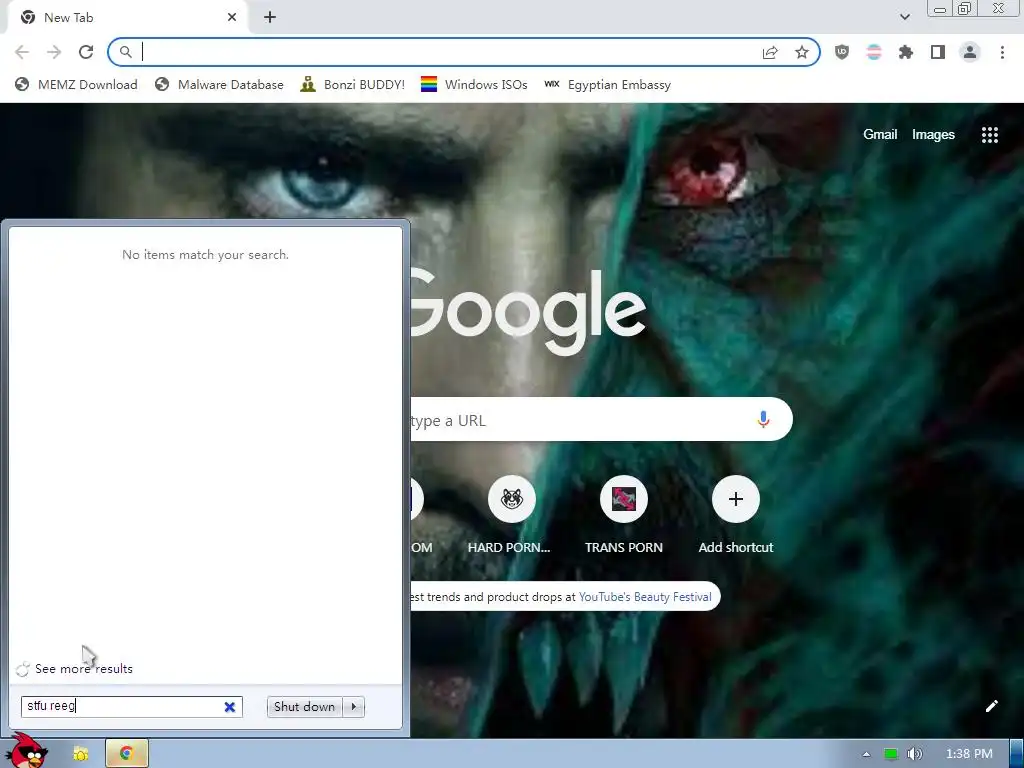Expand the tab search chevron
The image size is (1024, 768).
pyautogui.click(x=904, y=17)
